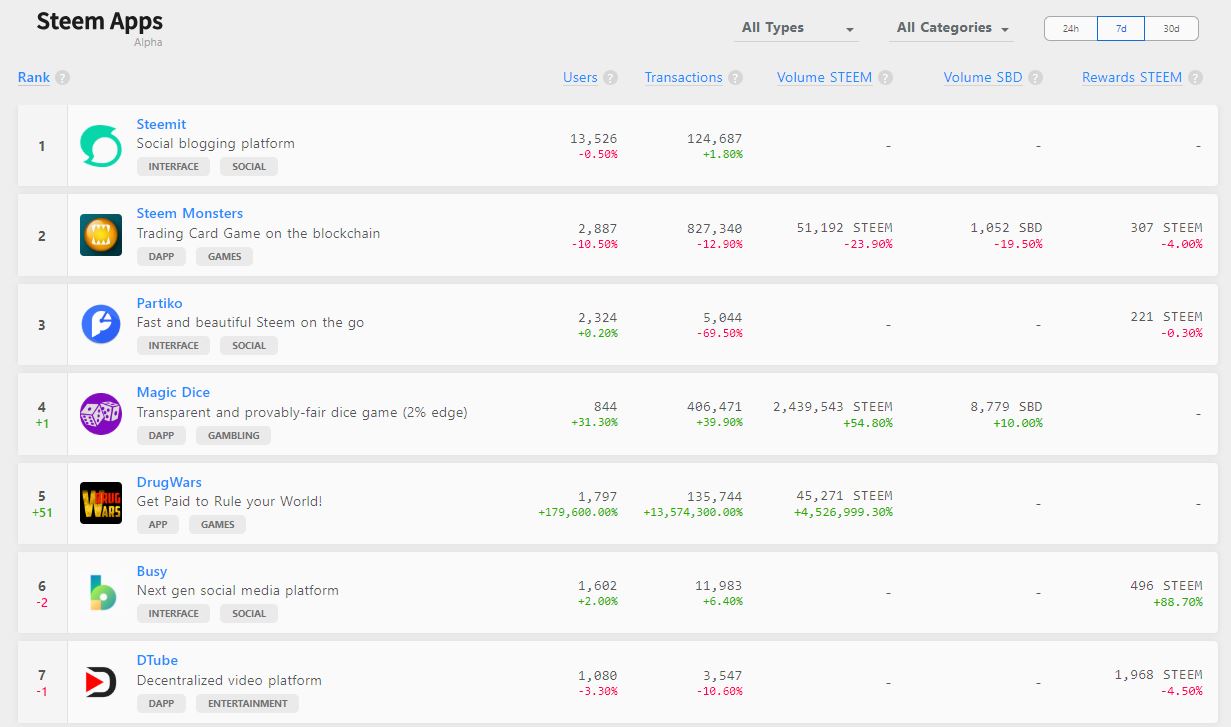Click the GAMES tag under Steem Monsters

(225, 256)
